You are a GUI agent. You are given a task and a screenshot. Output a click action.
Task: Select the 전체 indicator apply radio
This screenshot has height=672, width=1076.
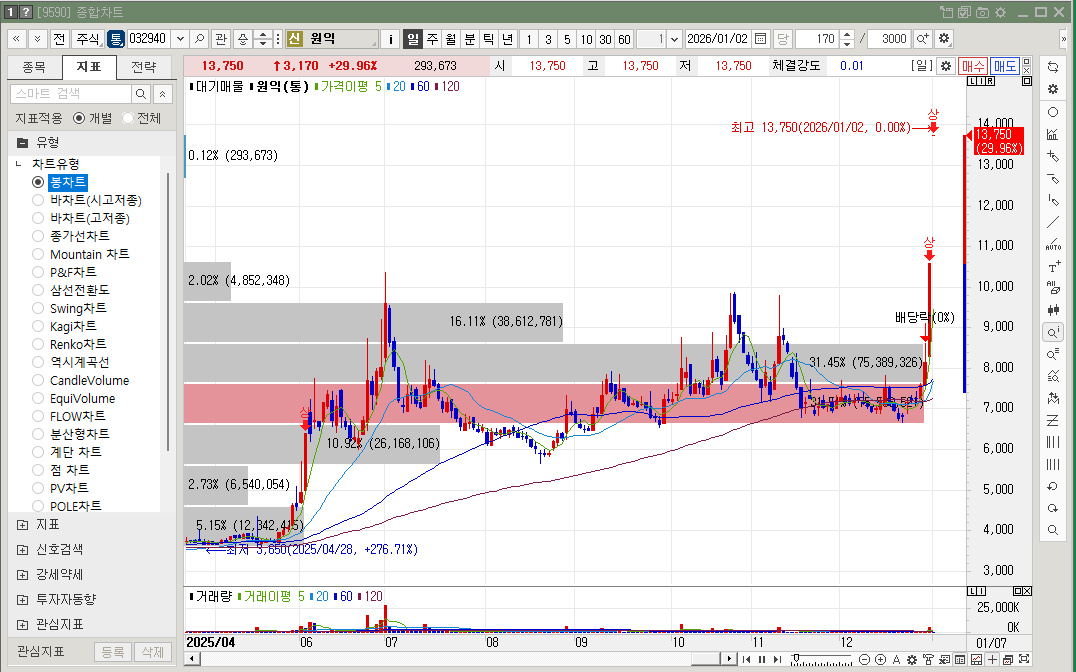[x=128, y=118]
